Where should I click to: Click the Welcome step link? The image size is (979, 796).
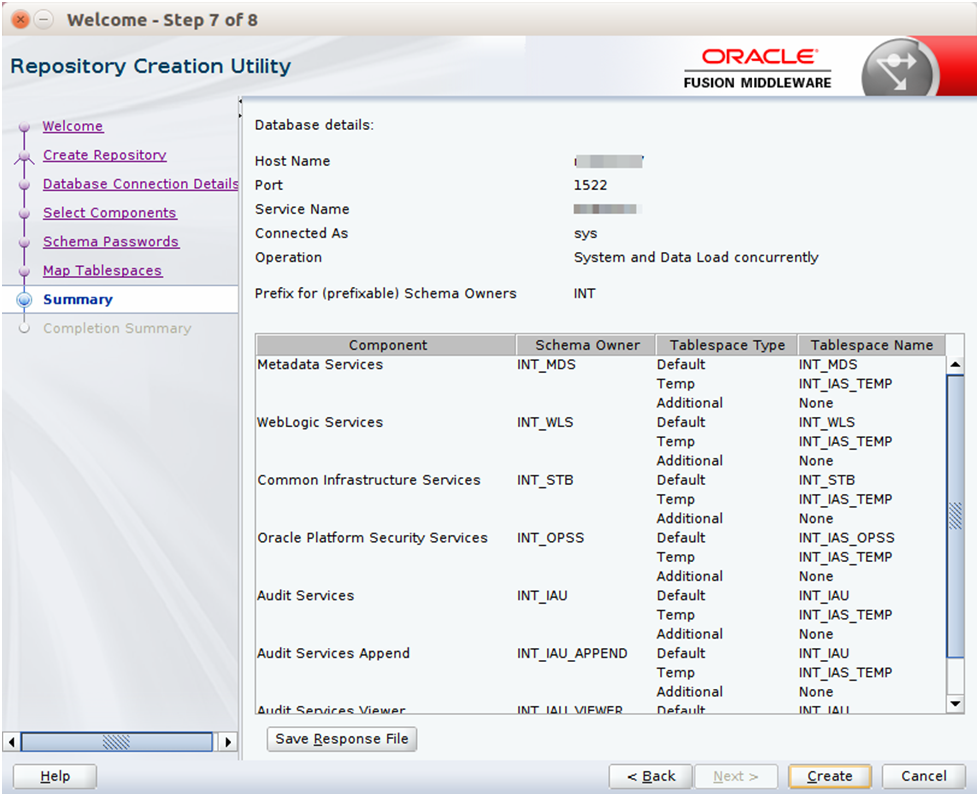tap(72, 126)
